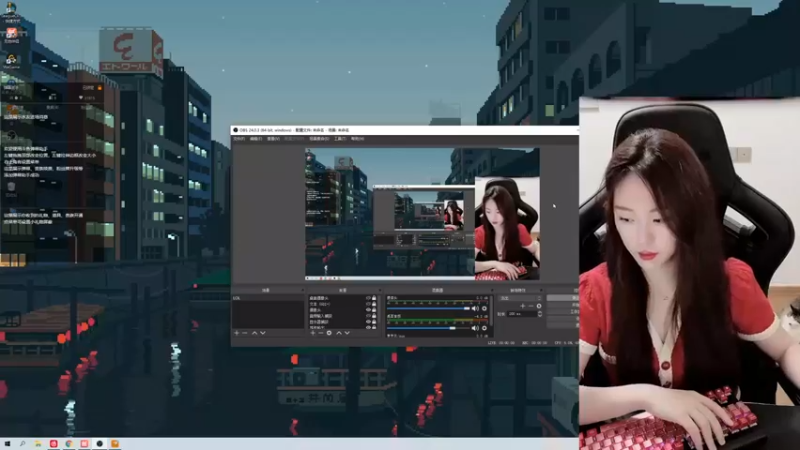
Task: Adjust the transition duration spinner arrows
Action: point(540,314)
